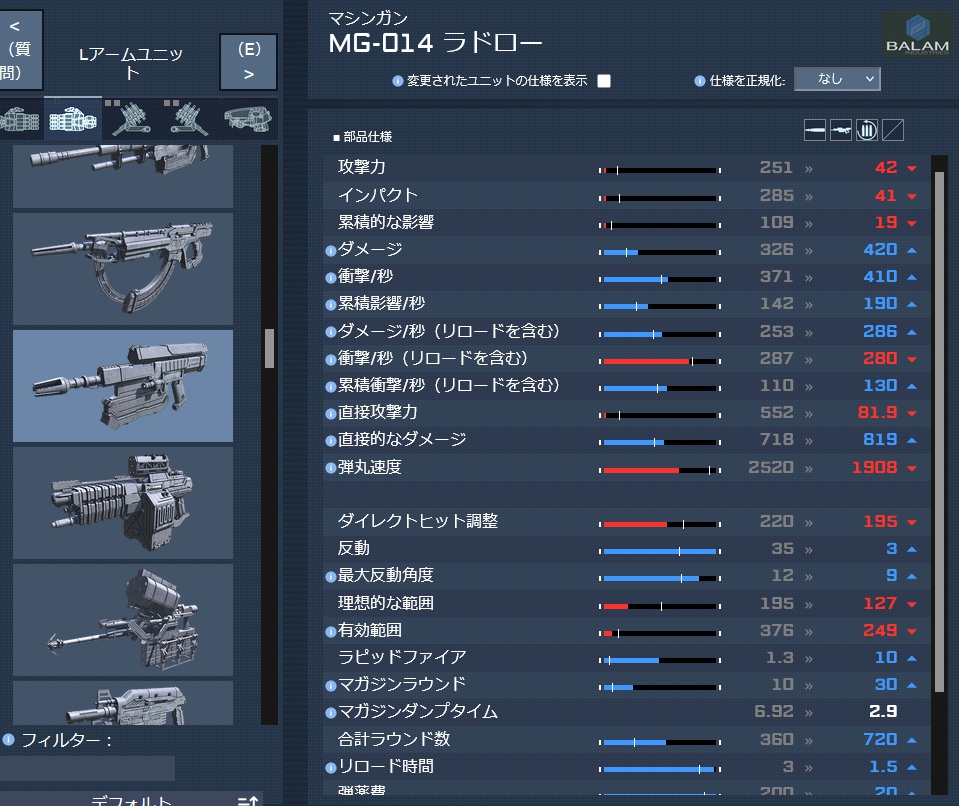Open the 仕様を正規化 dropdown set to なし
This screenshot has width=959, height=806.
tap(837, 79)
